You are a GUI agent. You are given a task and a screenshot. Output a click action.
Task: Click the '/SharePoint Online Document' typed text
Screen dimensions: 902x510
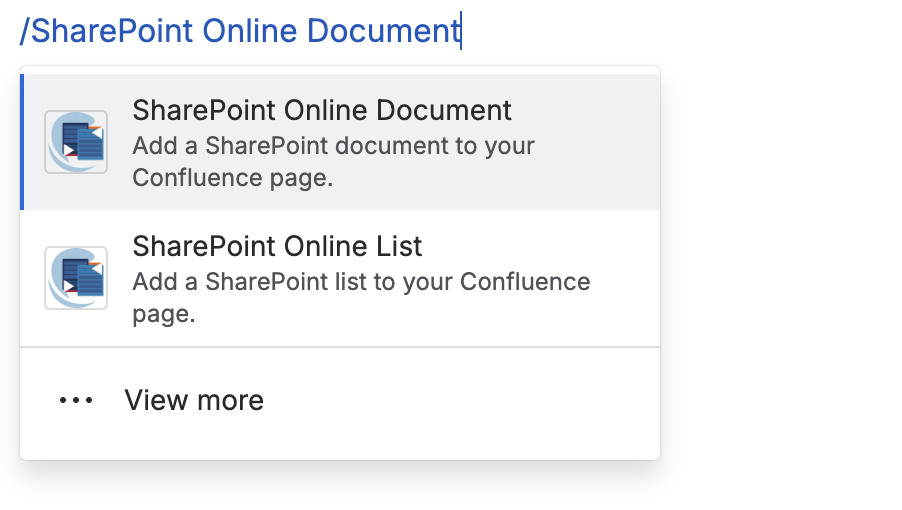(x=240, y=31)
